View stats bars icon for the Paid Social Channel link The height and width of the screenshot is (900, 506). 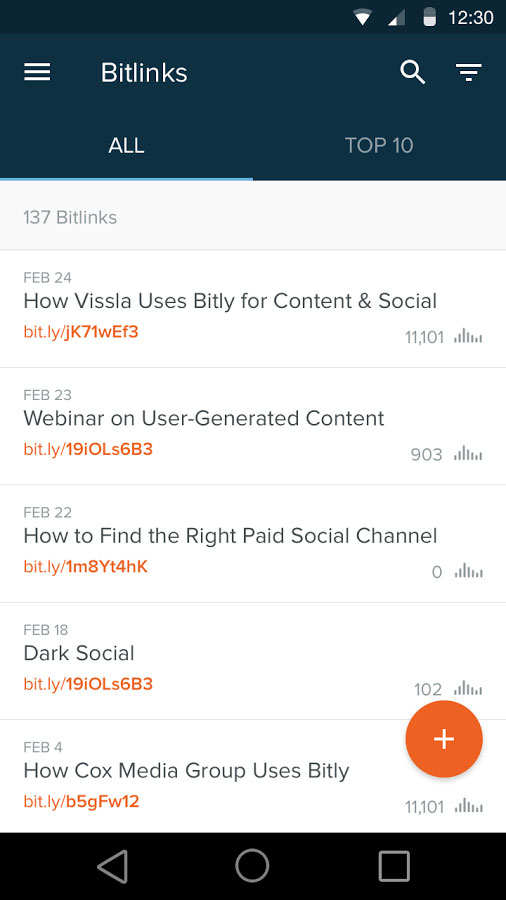click(x=468, y=572)
